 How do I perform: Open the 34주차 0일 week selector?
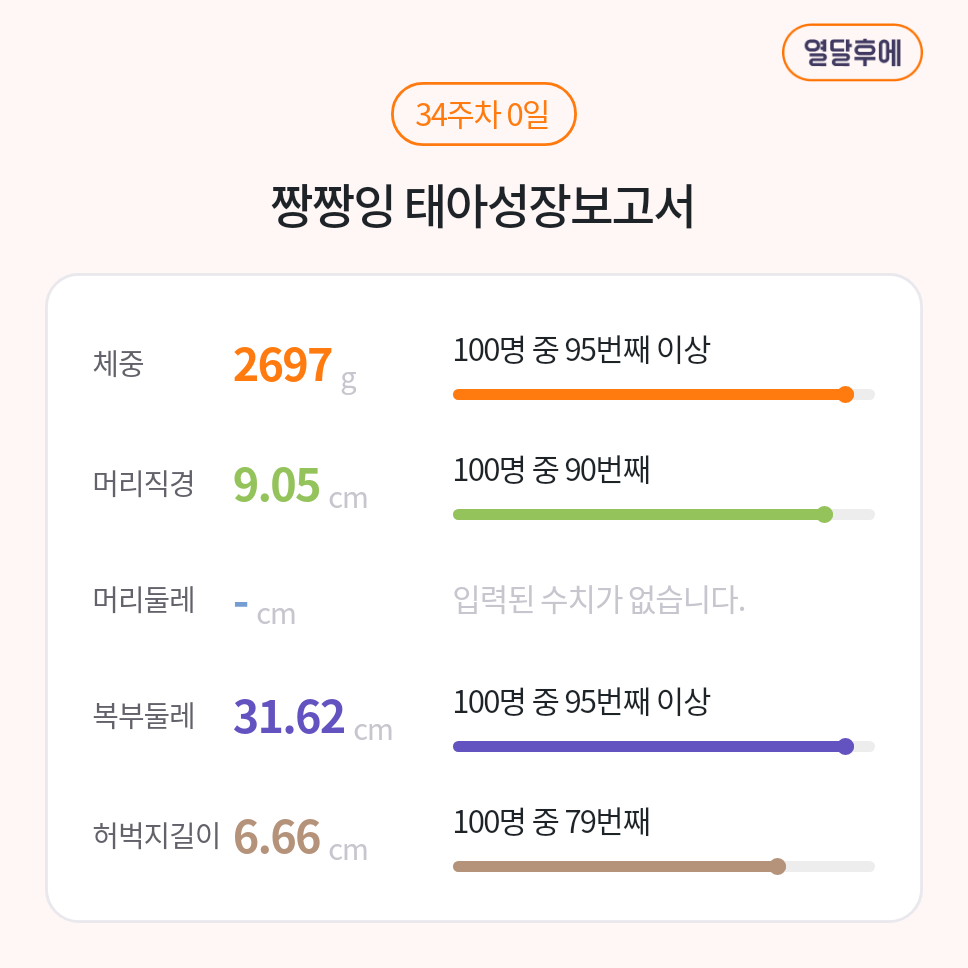(x=483, y=114)
